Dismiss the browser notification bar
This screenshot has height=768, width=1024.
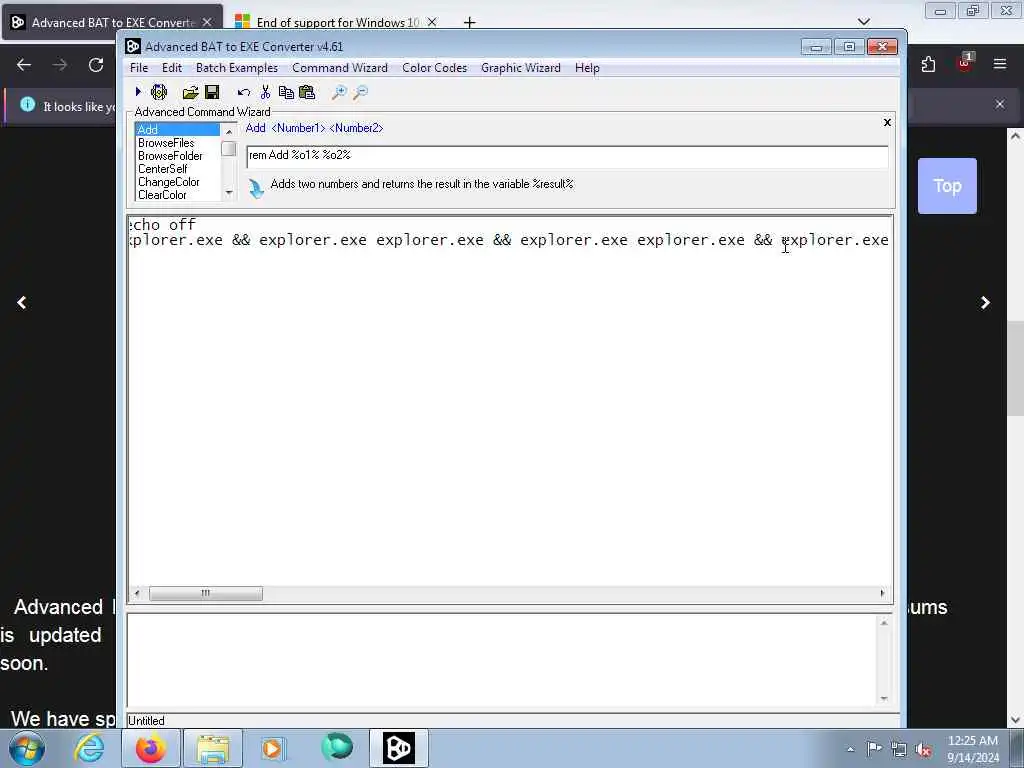pos(1000,104)
